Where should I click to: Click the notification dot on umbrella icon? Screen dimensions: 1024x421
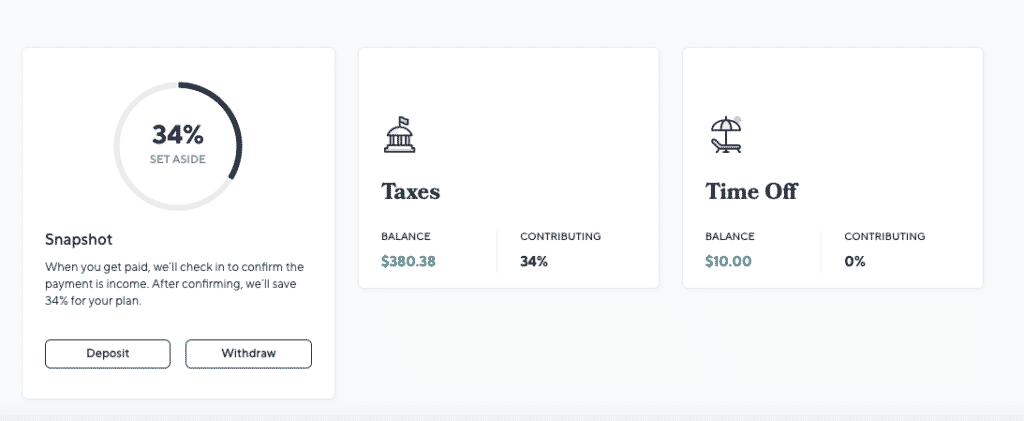coord(737,119)
